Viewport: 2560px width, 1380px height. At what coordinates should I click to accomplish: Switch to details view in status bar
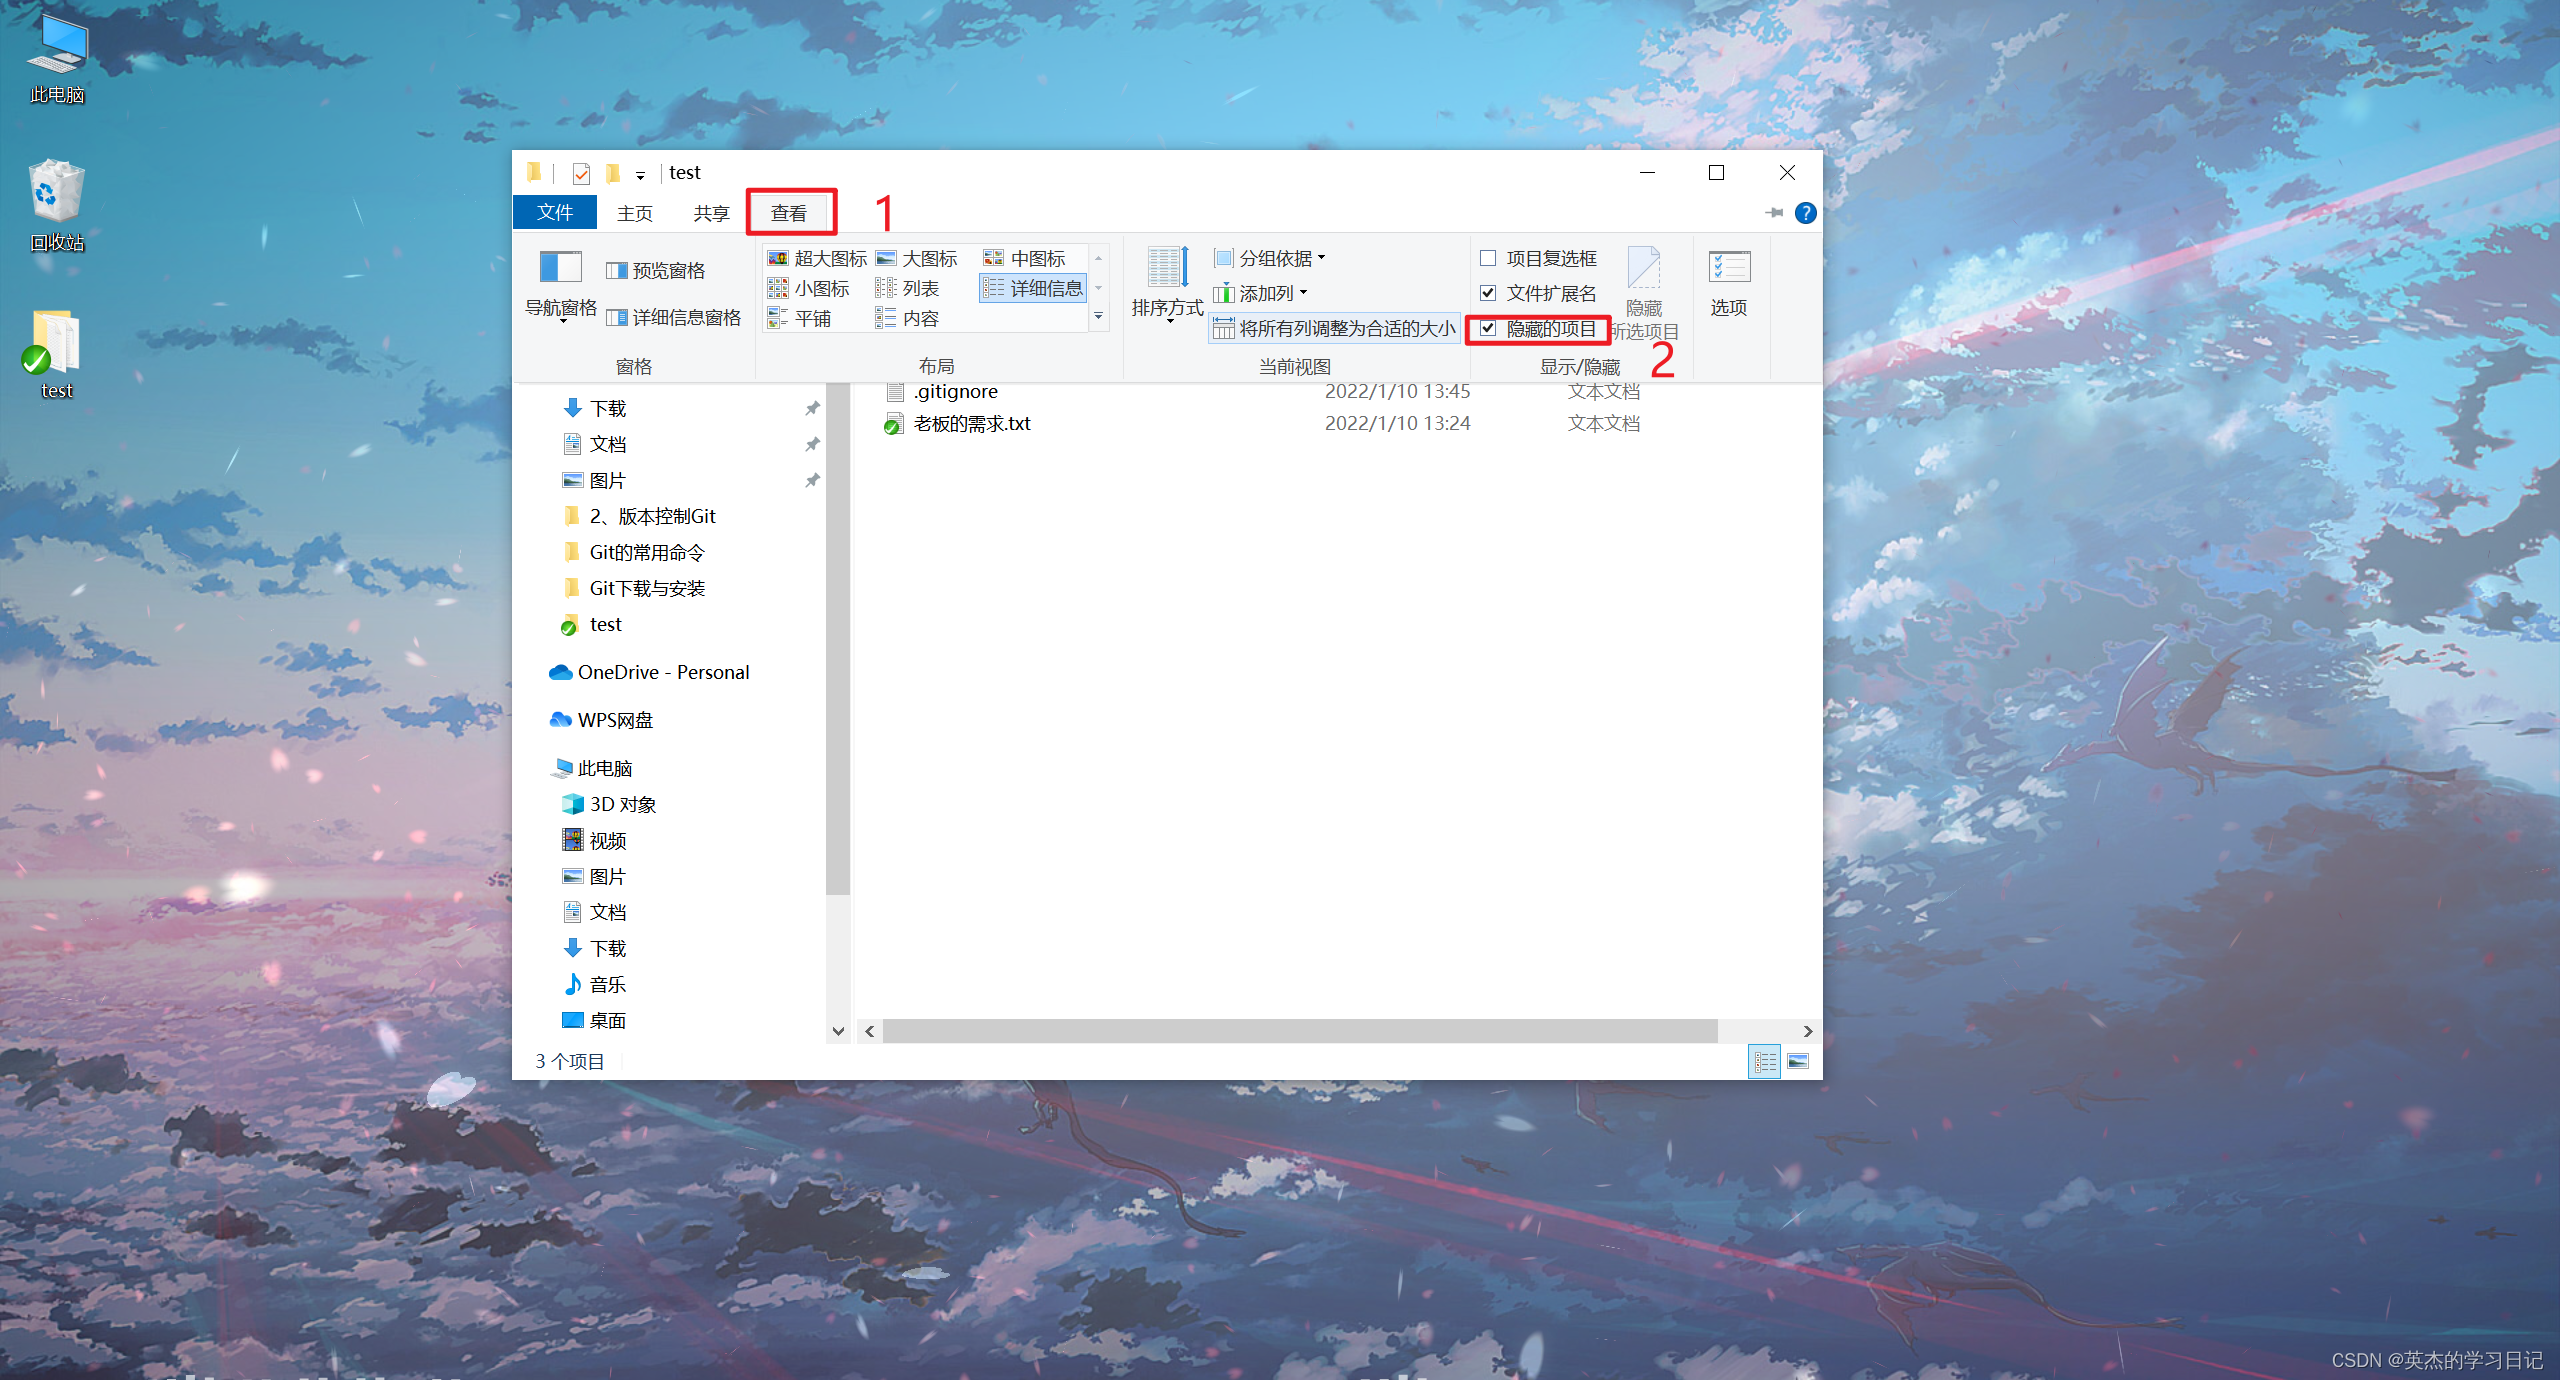click(x=1765, y=1061)
